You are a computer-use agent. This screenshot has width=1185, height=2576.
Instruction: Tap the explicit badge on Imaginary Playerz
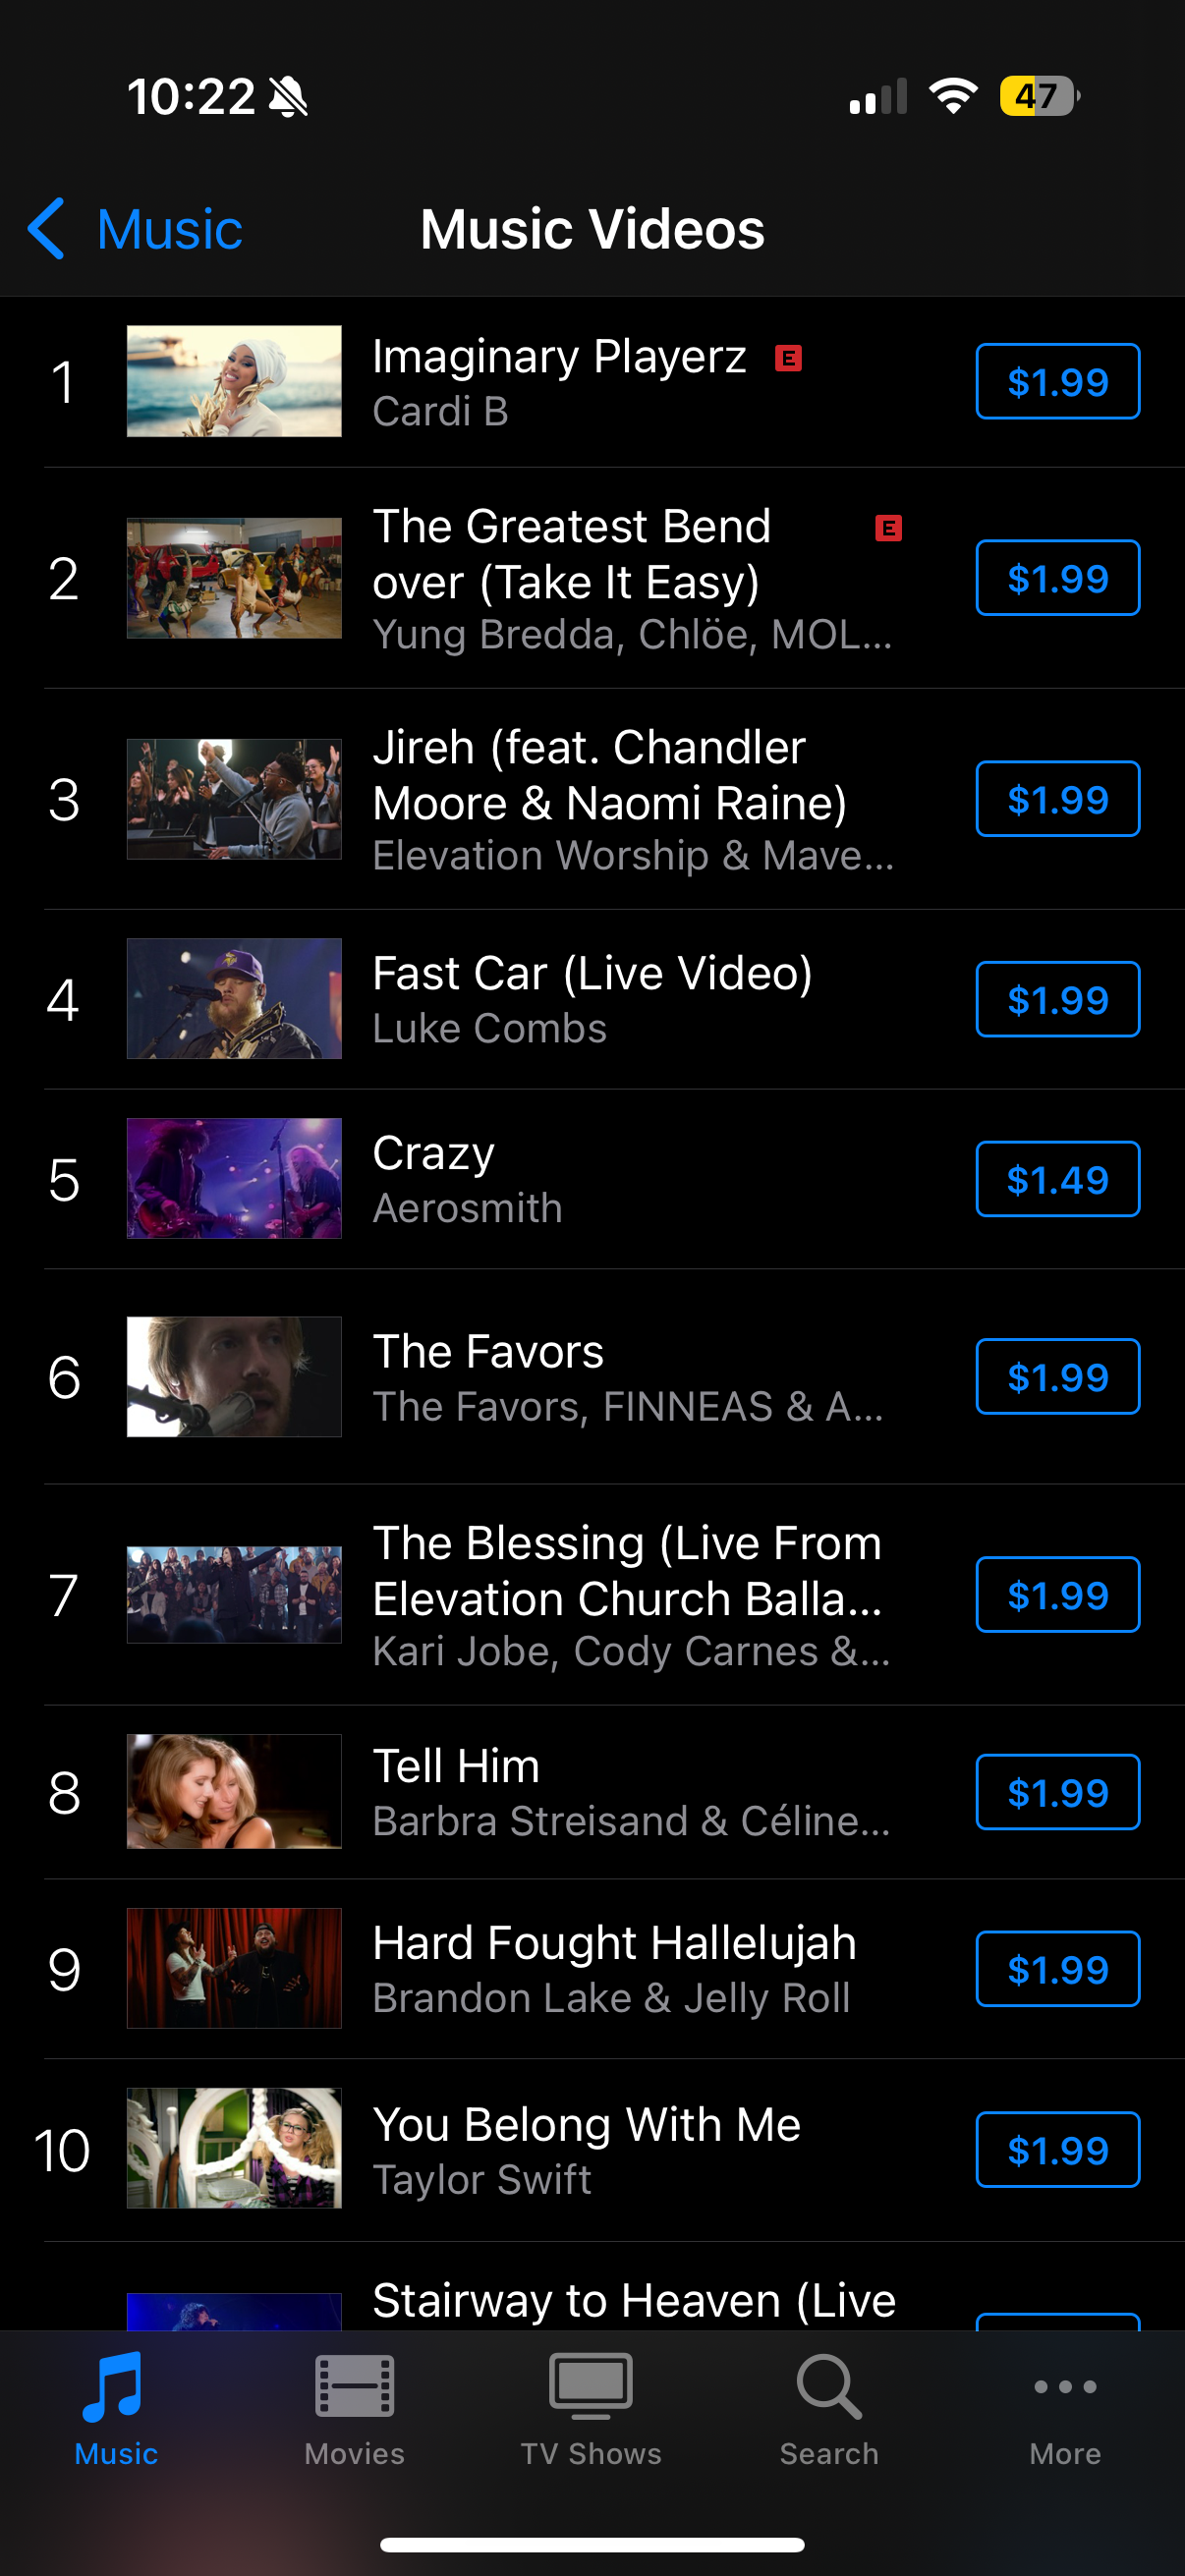click(788, 358)
